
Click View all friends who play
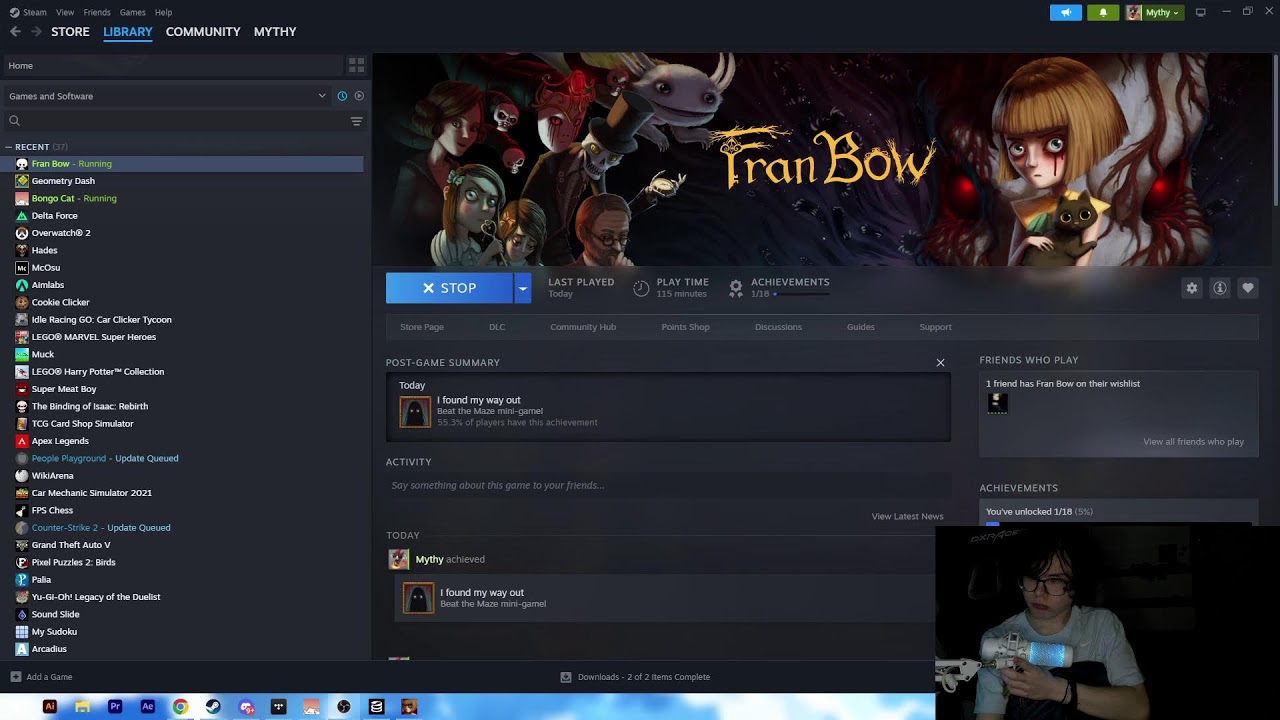[1193, 442]
